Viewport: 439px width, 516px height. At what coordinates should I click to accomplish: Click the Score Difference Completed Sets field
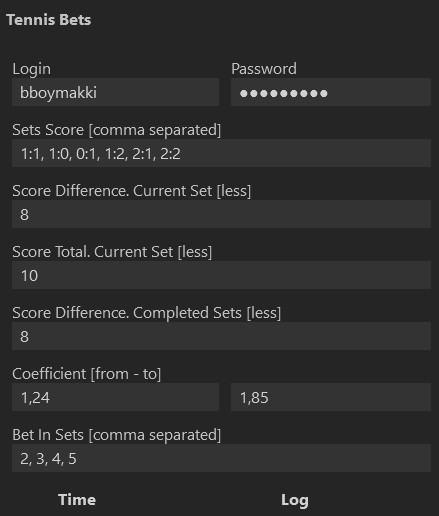pyautogui.click(x=221, y=336)
